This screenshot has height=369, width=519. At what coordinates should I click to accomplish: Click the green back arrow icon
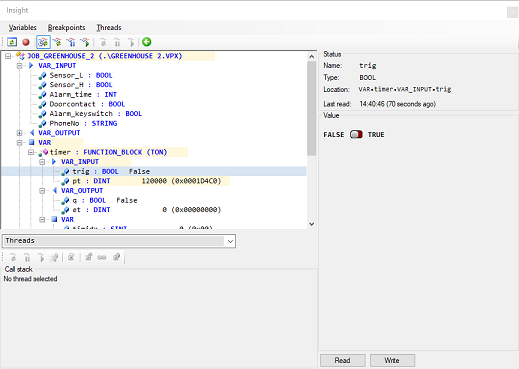(147, 42)
